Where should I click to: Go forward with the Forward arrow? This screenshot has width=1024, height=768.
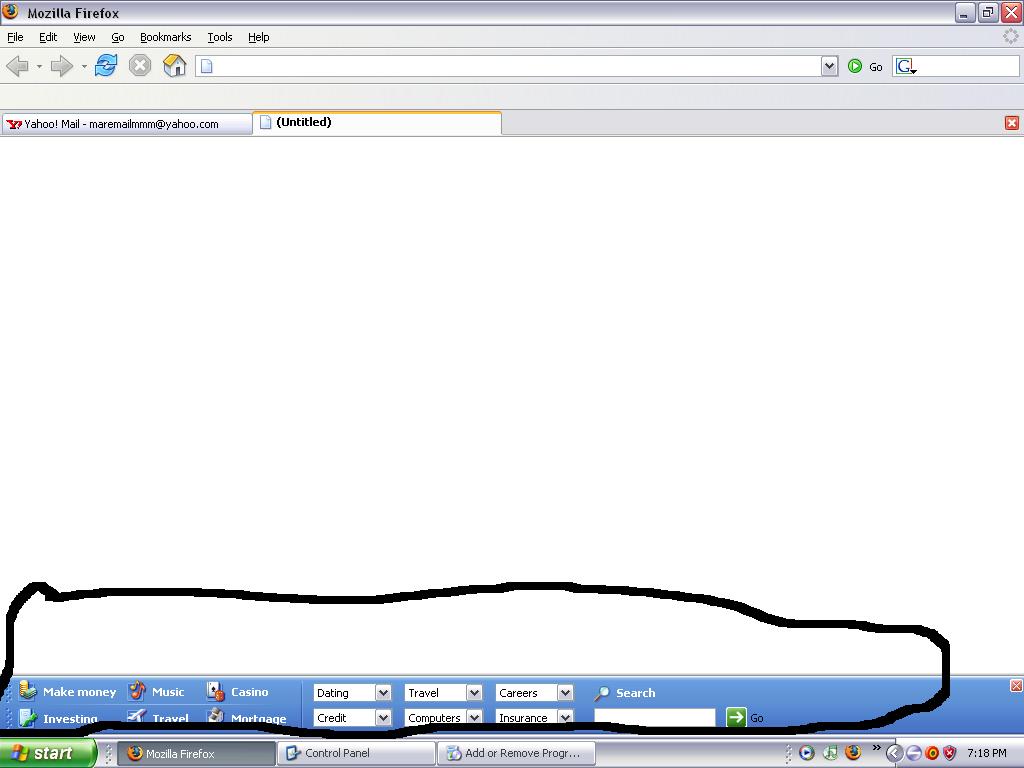[x=62, y=66]
